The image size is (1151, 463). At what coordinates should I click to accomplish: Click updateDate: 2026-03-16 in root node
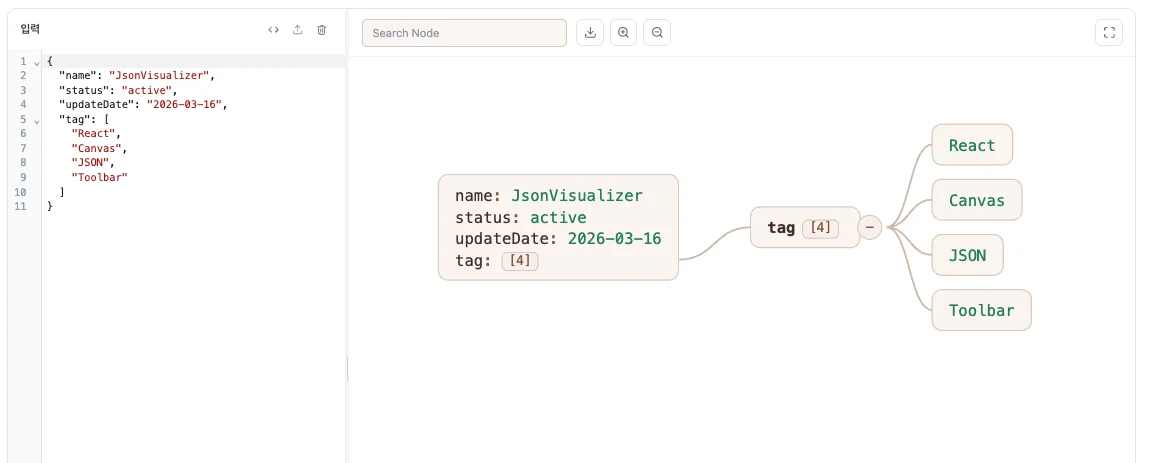tap(558, 239)
